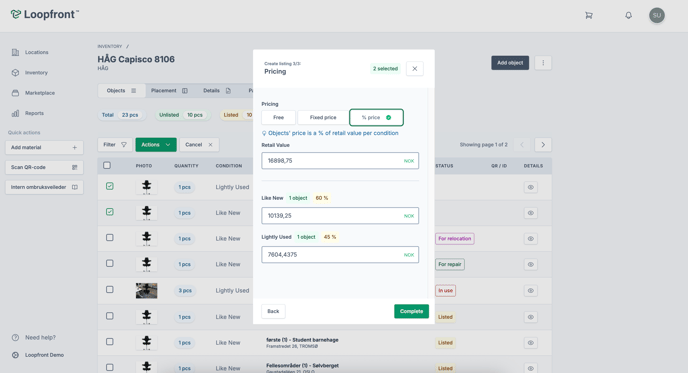Focus the Retail Value input field
The image size is (688, 373).
click(340, 161)
